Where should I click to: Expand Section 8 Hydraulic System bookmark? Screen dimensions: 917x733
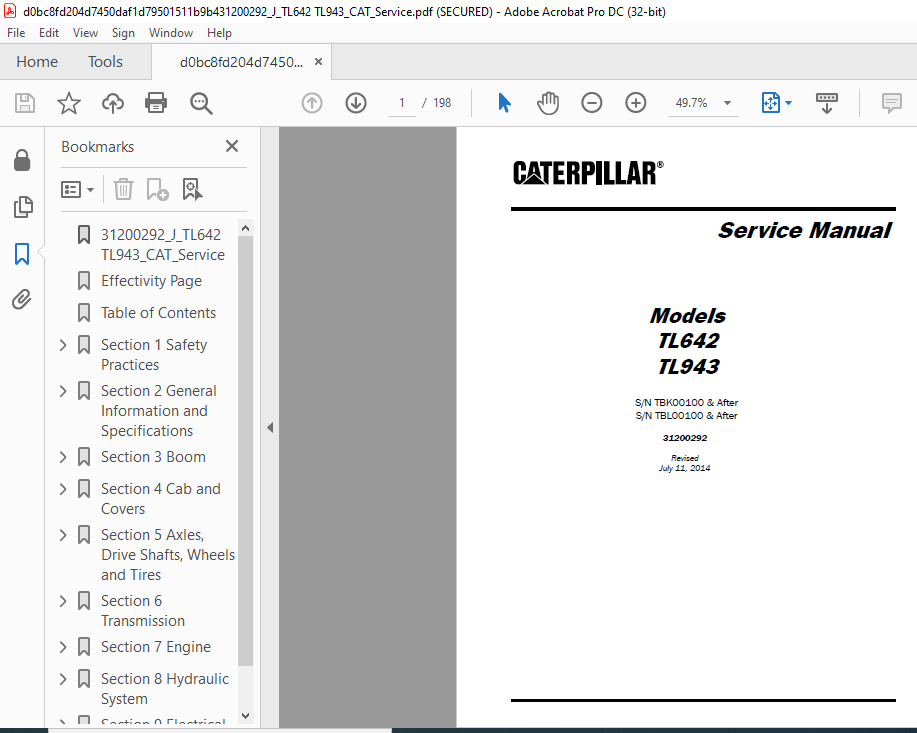[x=63, y=679]
